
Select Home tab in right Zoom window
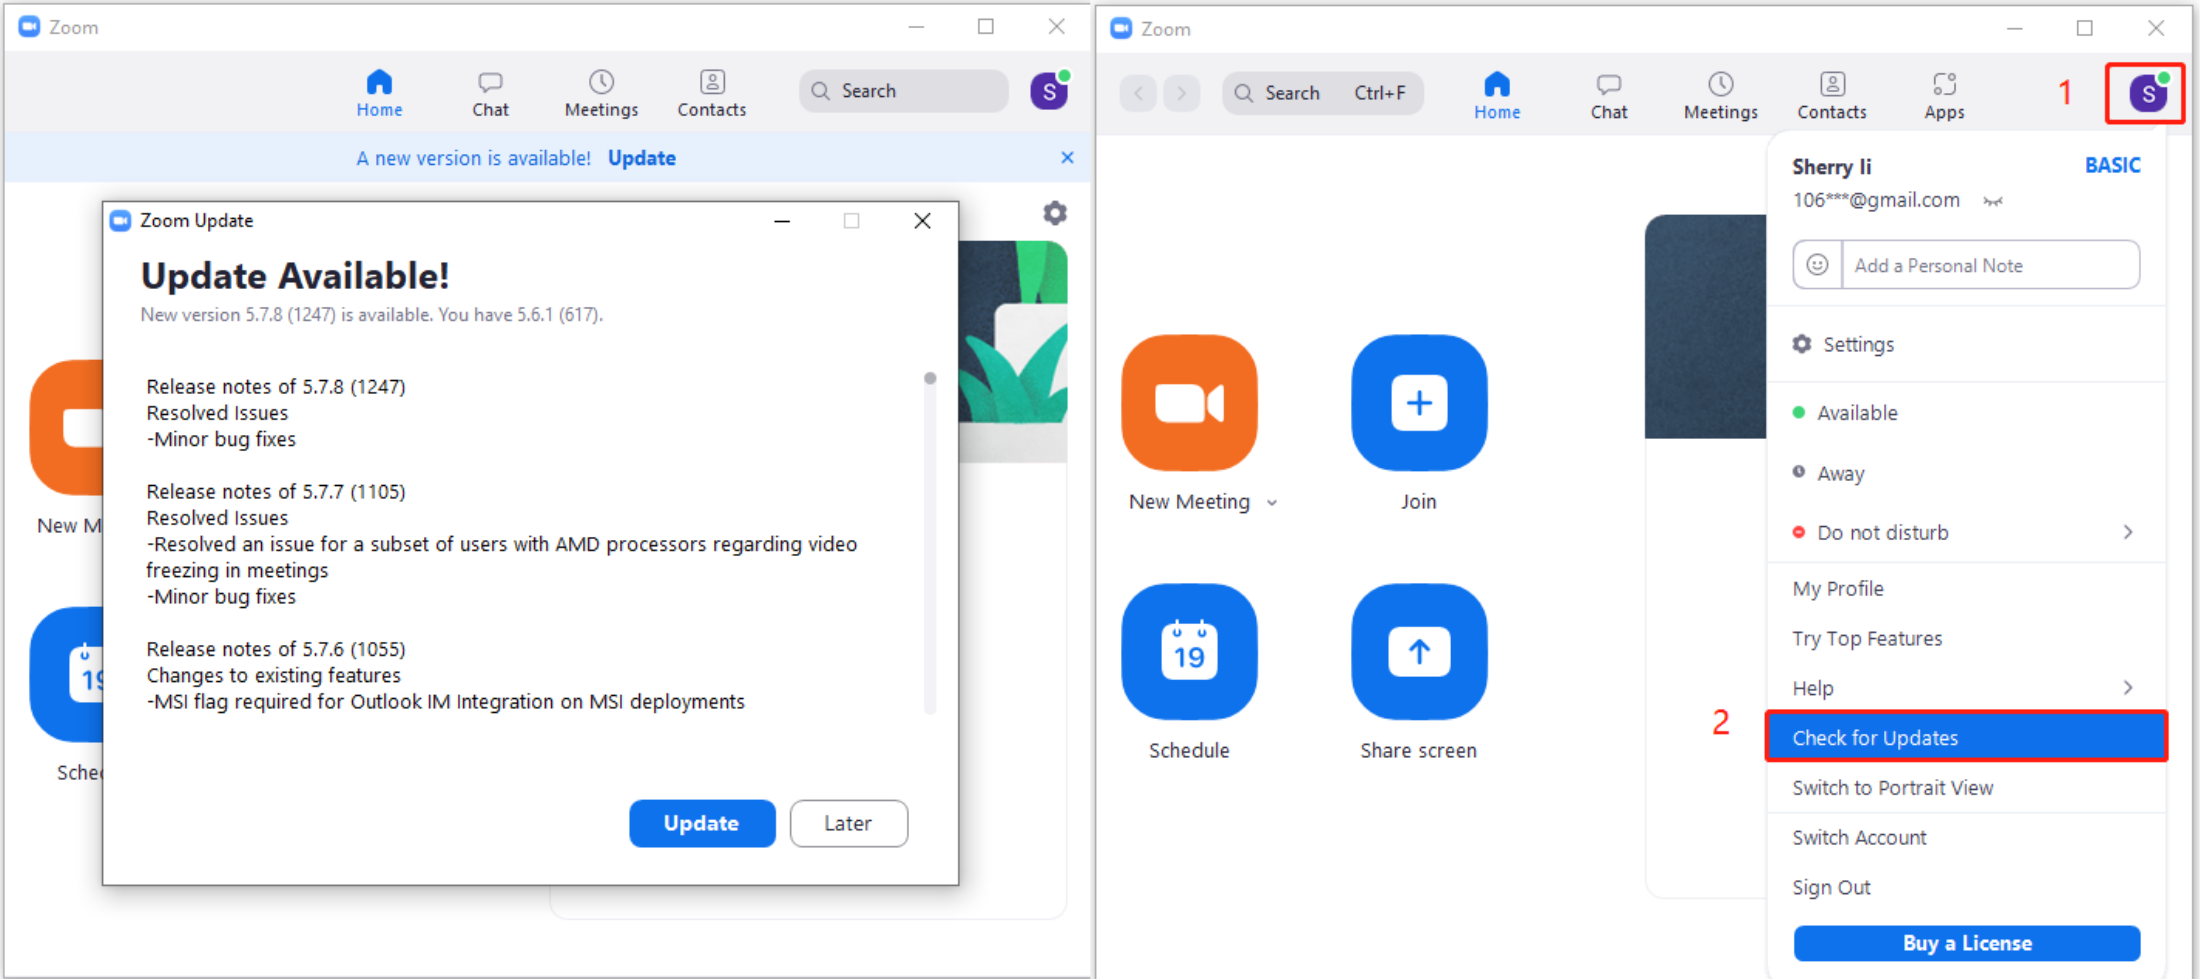[x=1497, y=96]
